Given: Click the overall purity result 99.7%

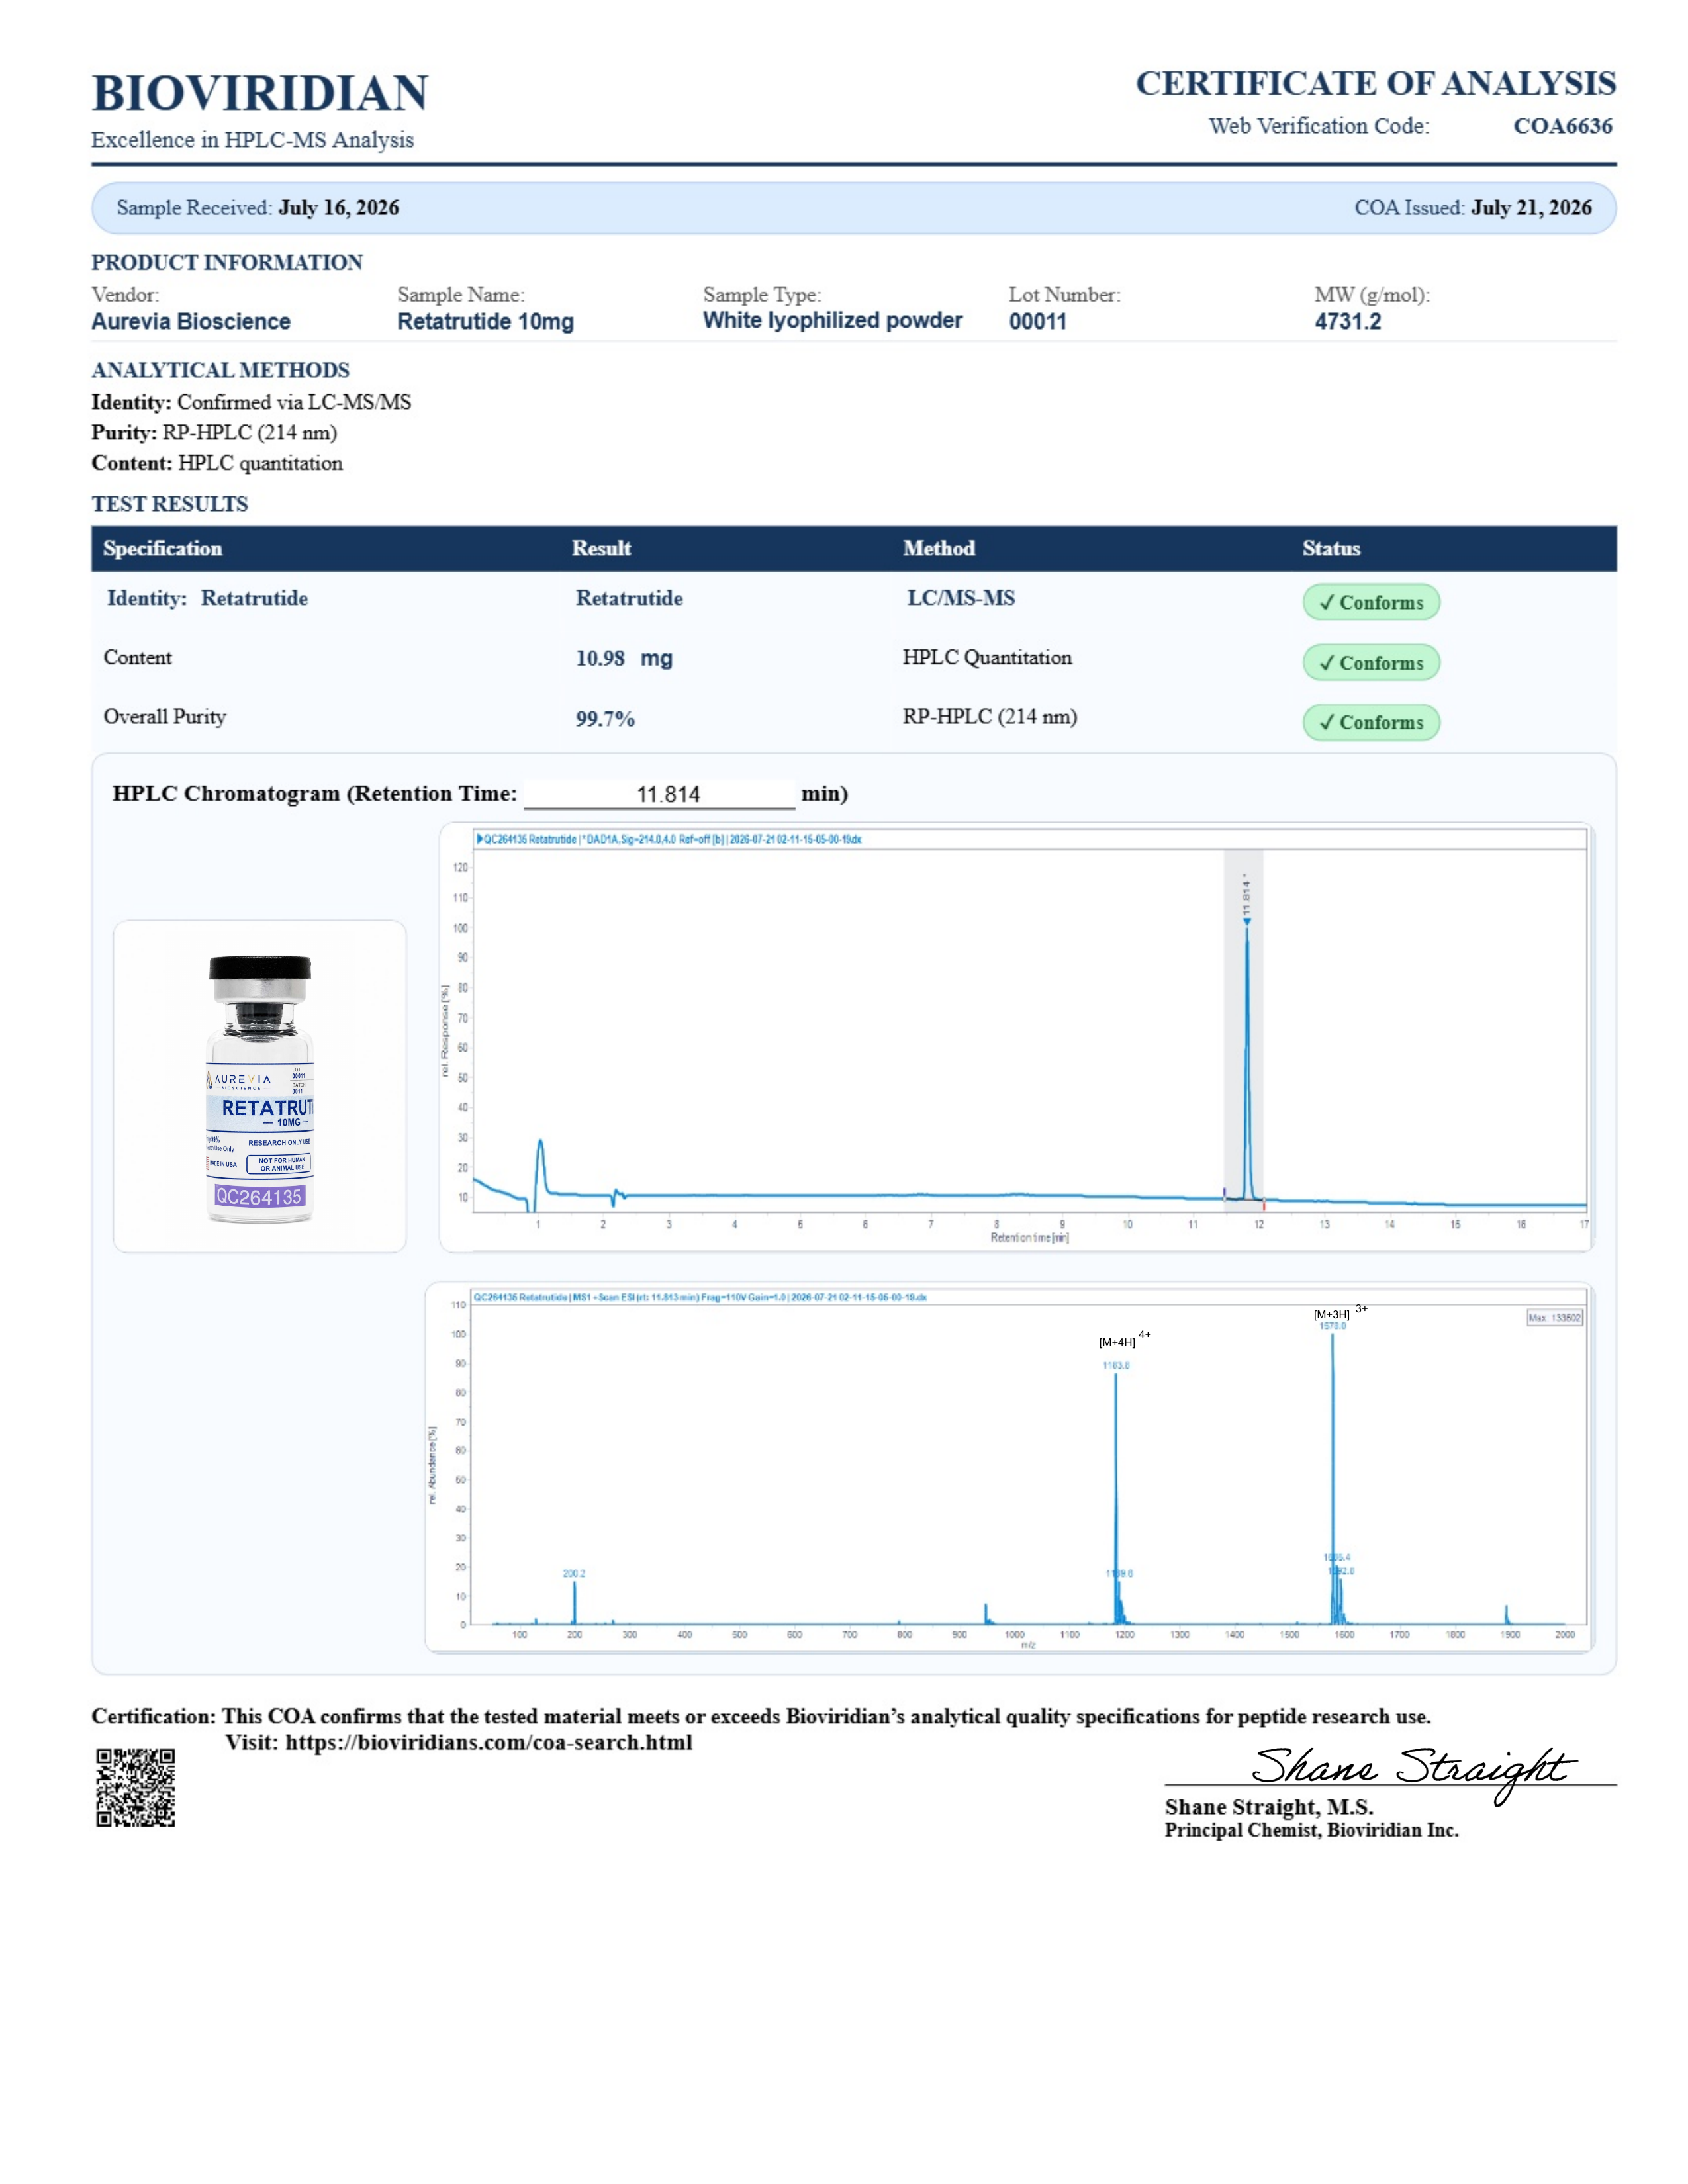Looking at the screenshot, I should (605, 719).
